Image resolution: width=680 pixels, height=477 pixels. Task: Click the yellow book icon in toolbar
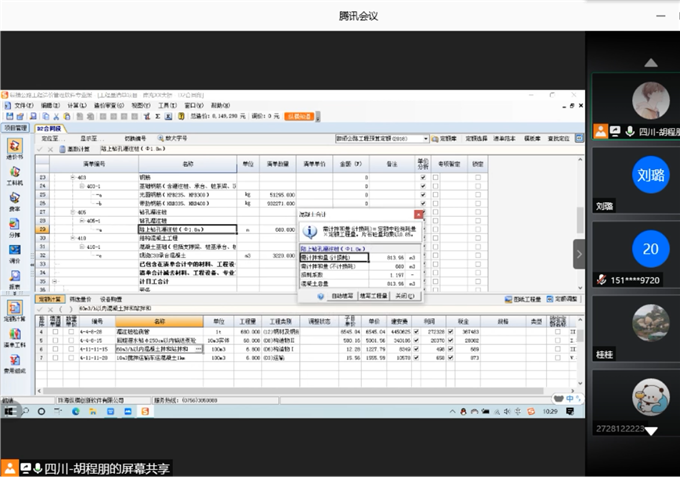click(x=181, y=117)
